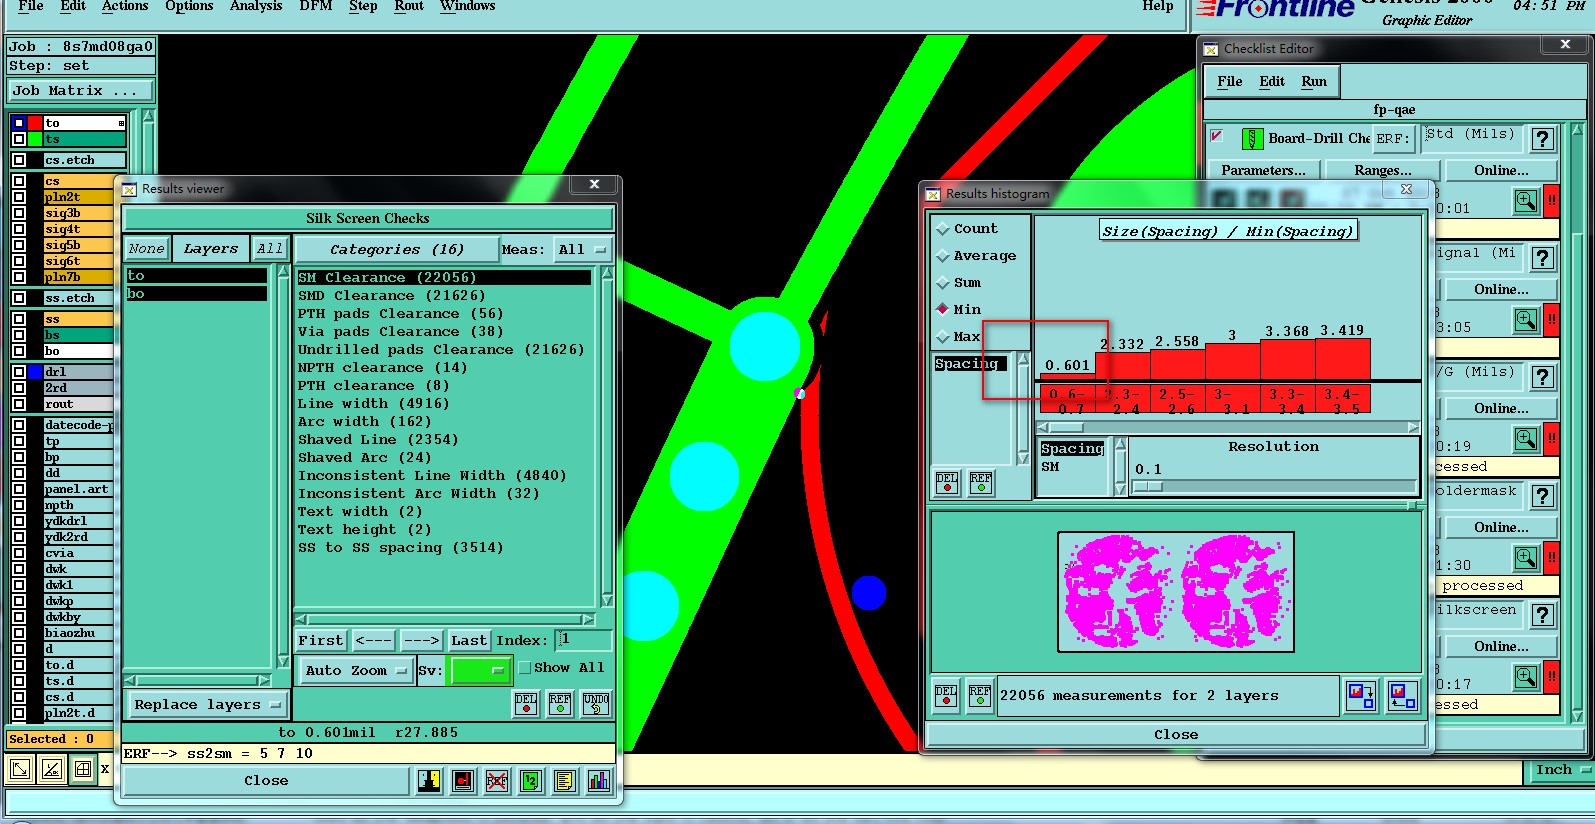The height and width of the screenshot is (824, 1595).
Task: Select the Sum radio option
Action: coord(943,283)
